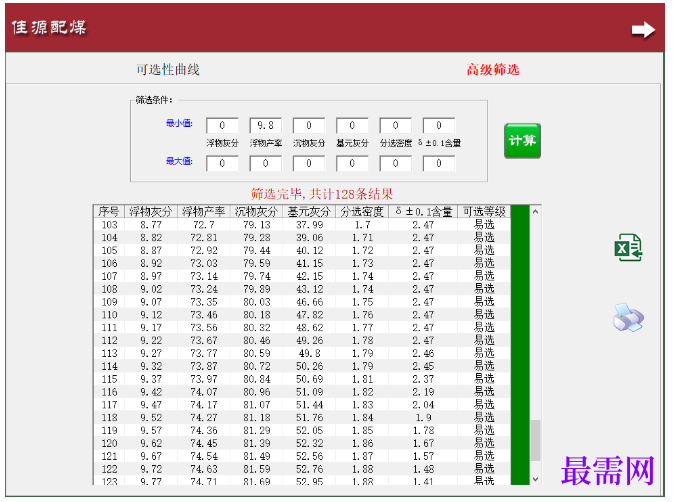Click the 基元灰分 maximum value field
673x502 pixels.
(x=352, y=163)
